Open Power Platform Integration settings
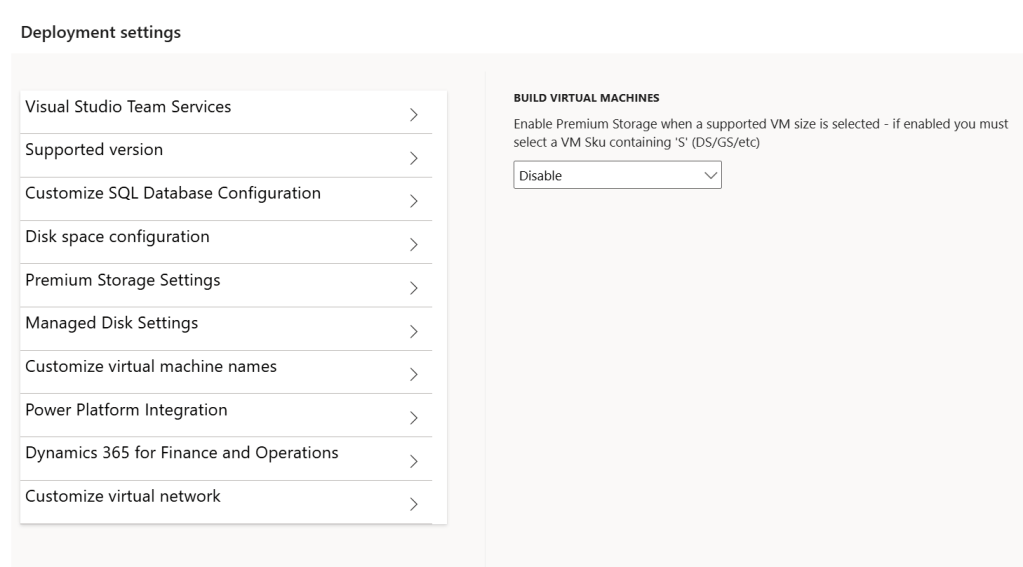This screenshot has height=567, width=1023. 126,410
